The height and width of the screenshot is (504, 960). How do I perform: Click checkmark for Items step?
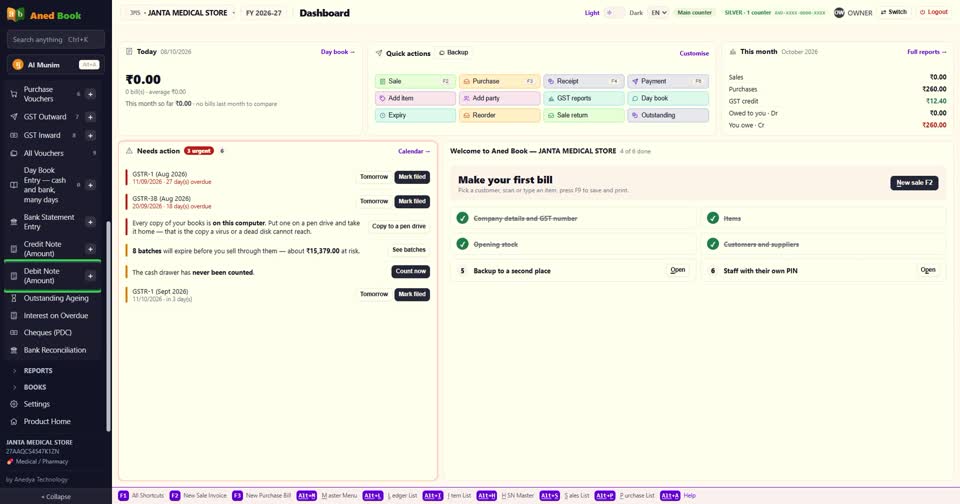713,218
